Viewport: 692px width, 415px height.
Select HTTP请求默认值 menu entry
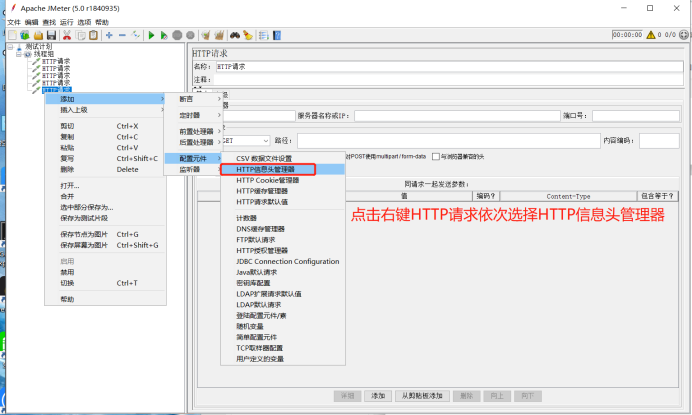coord(282,202)
